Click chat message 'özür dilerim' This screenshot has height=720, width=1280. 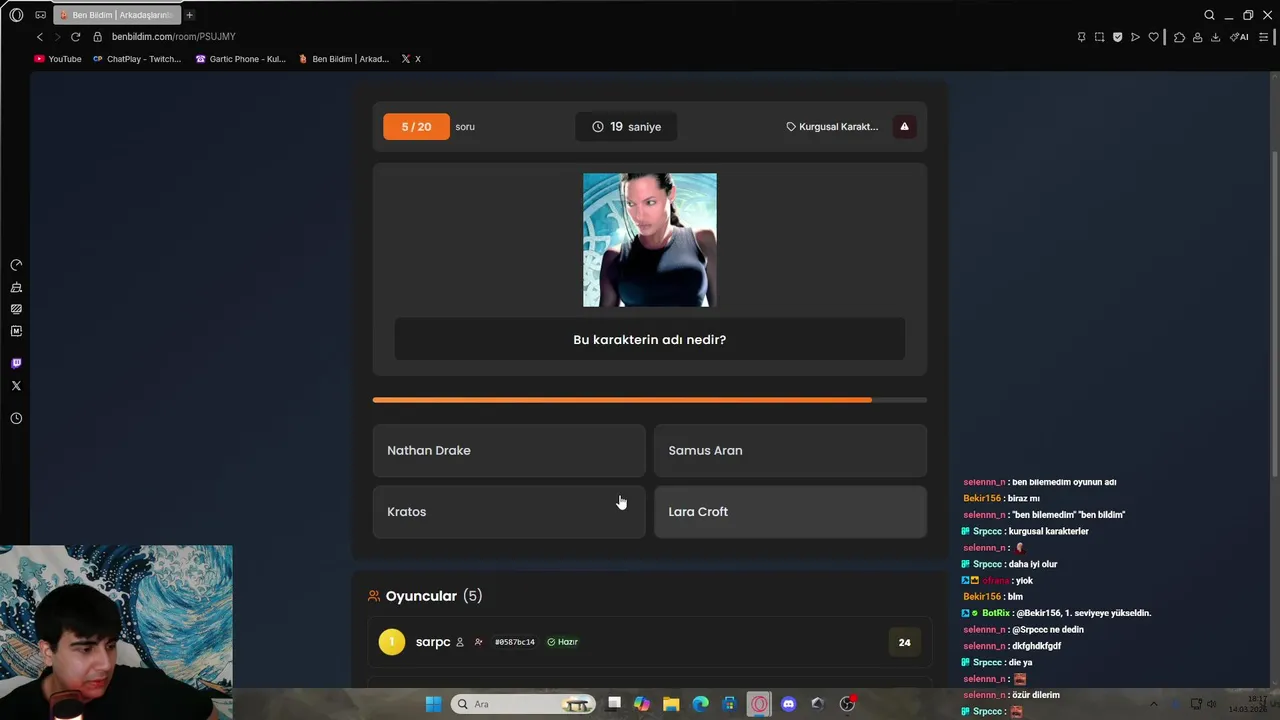pyautogui.click(x=1036, y=695)
